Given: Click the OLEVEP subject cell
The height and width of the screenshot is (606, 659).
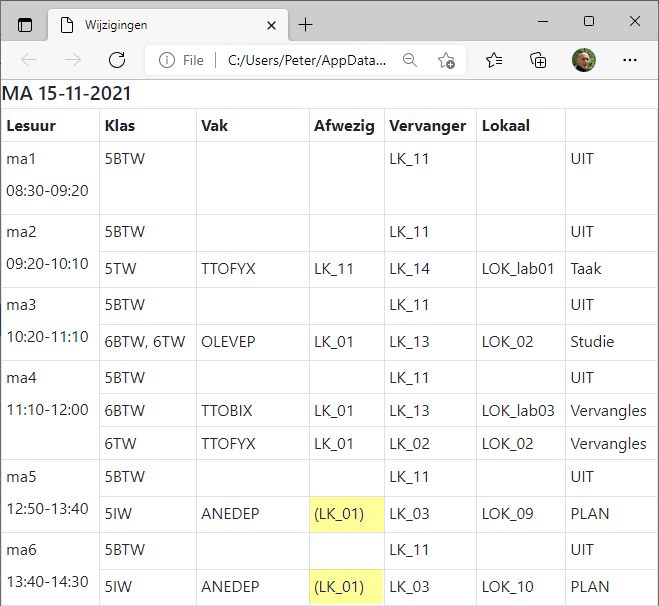Looking at the screenshot, I should [228, 342].
